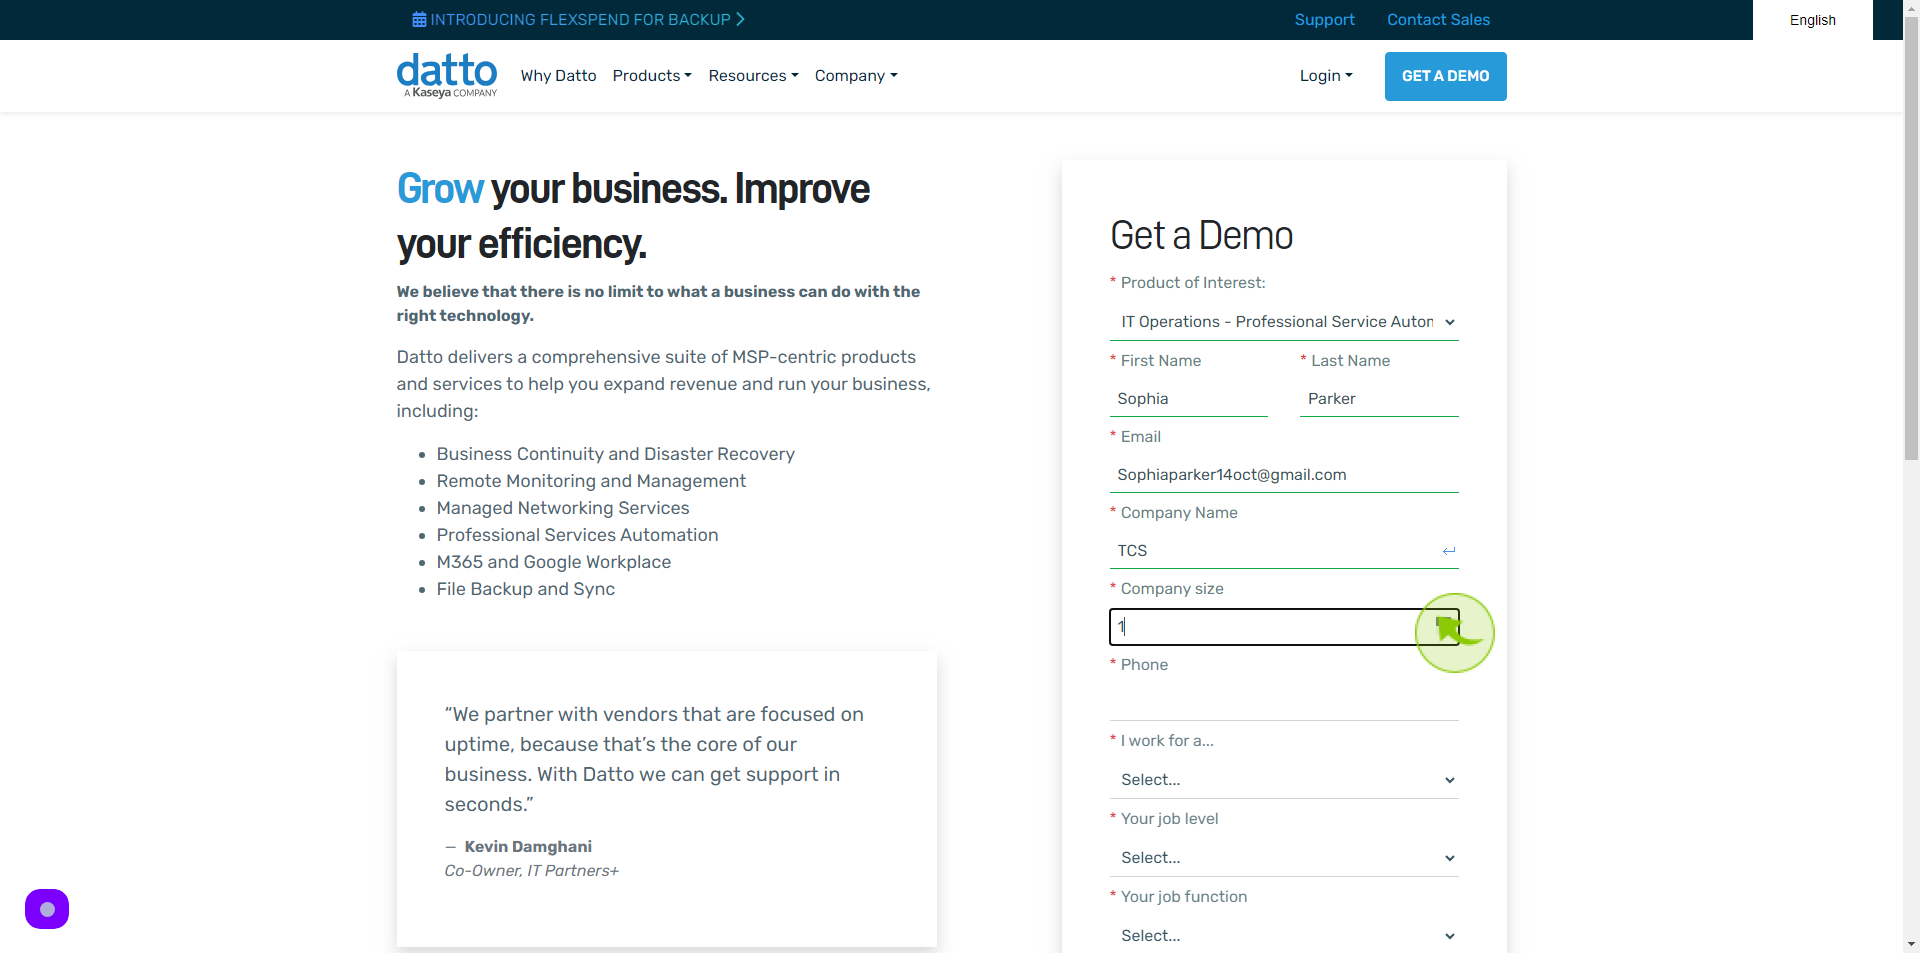This screenshot has width=1920, height=953.
Task: Click the name 'Kevin Damghani'
Action: click(528, 847)
